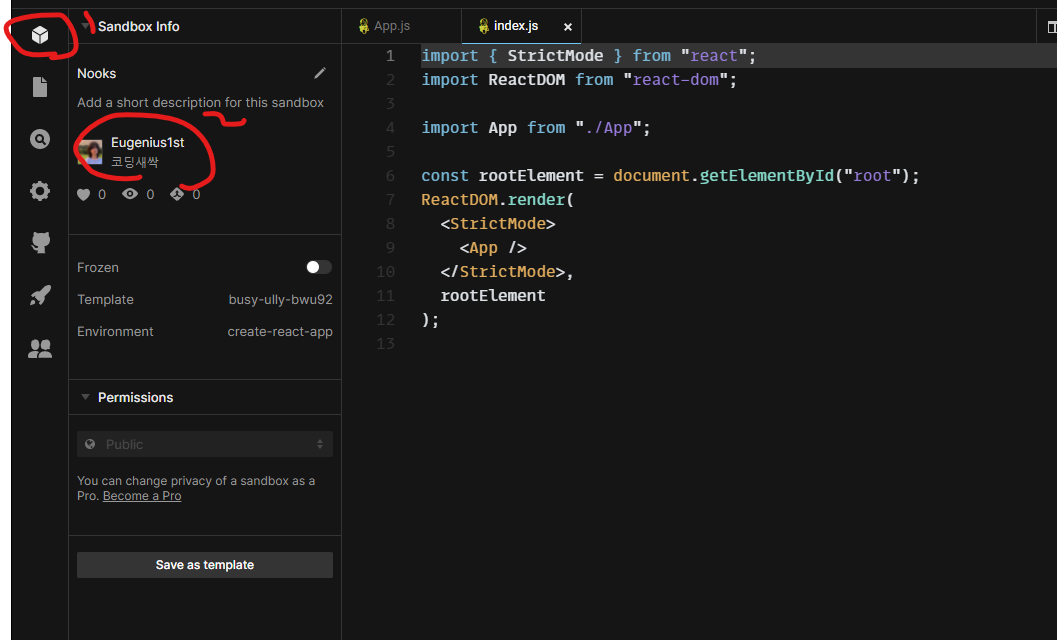Click the App.js file icon in tab
Viewport: 1057px width, 640px height.
click(363, 26)
